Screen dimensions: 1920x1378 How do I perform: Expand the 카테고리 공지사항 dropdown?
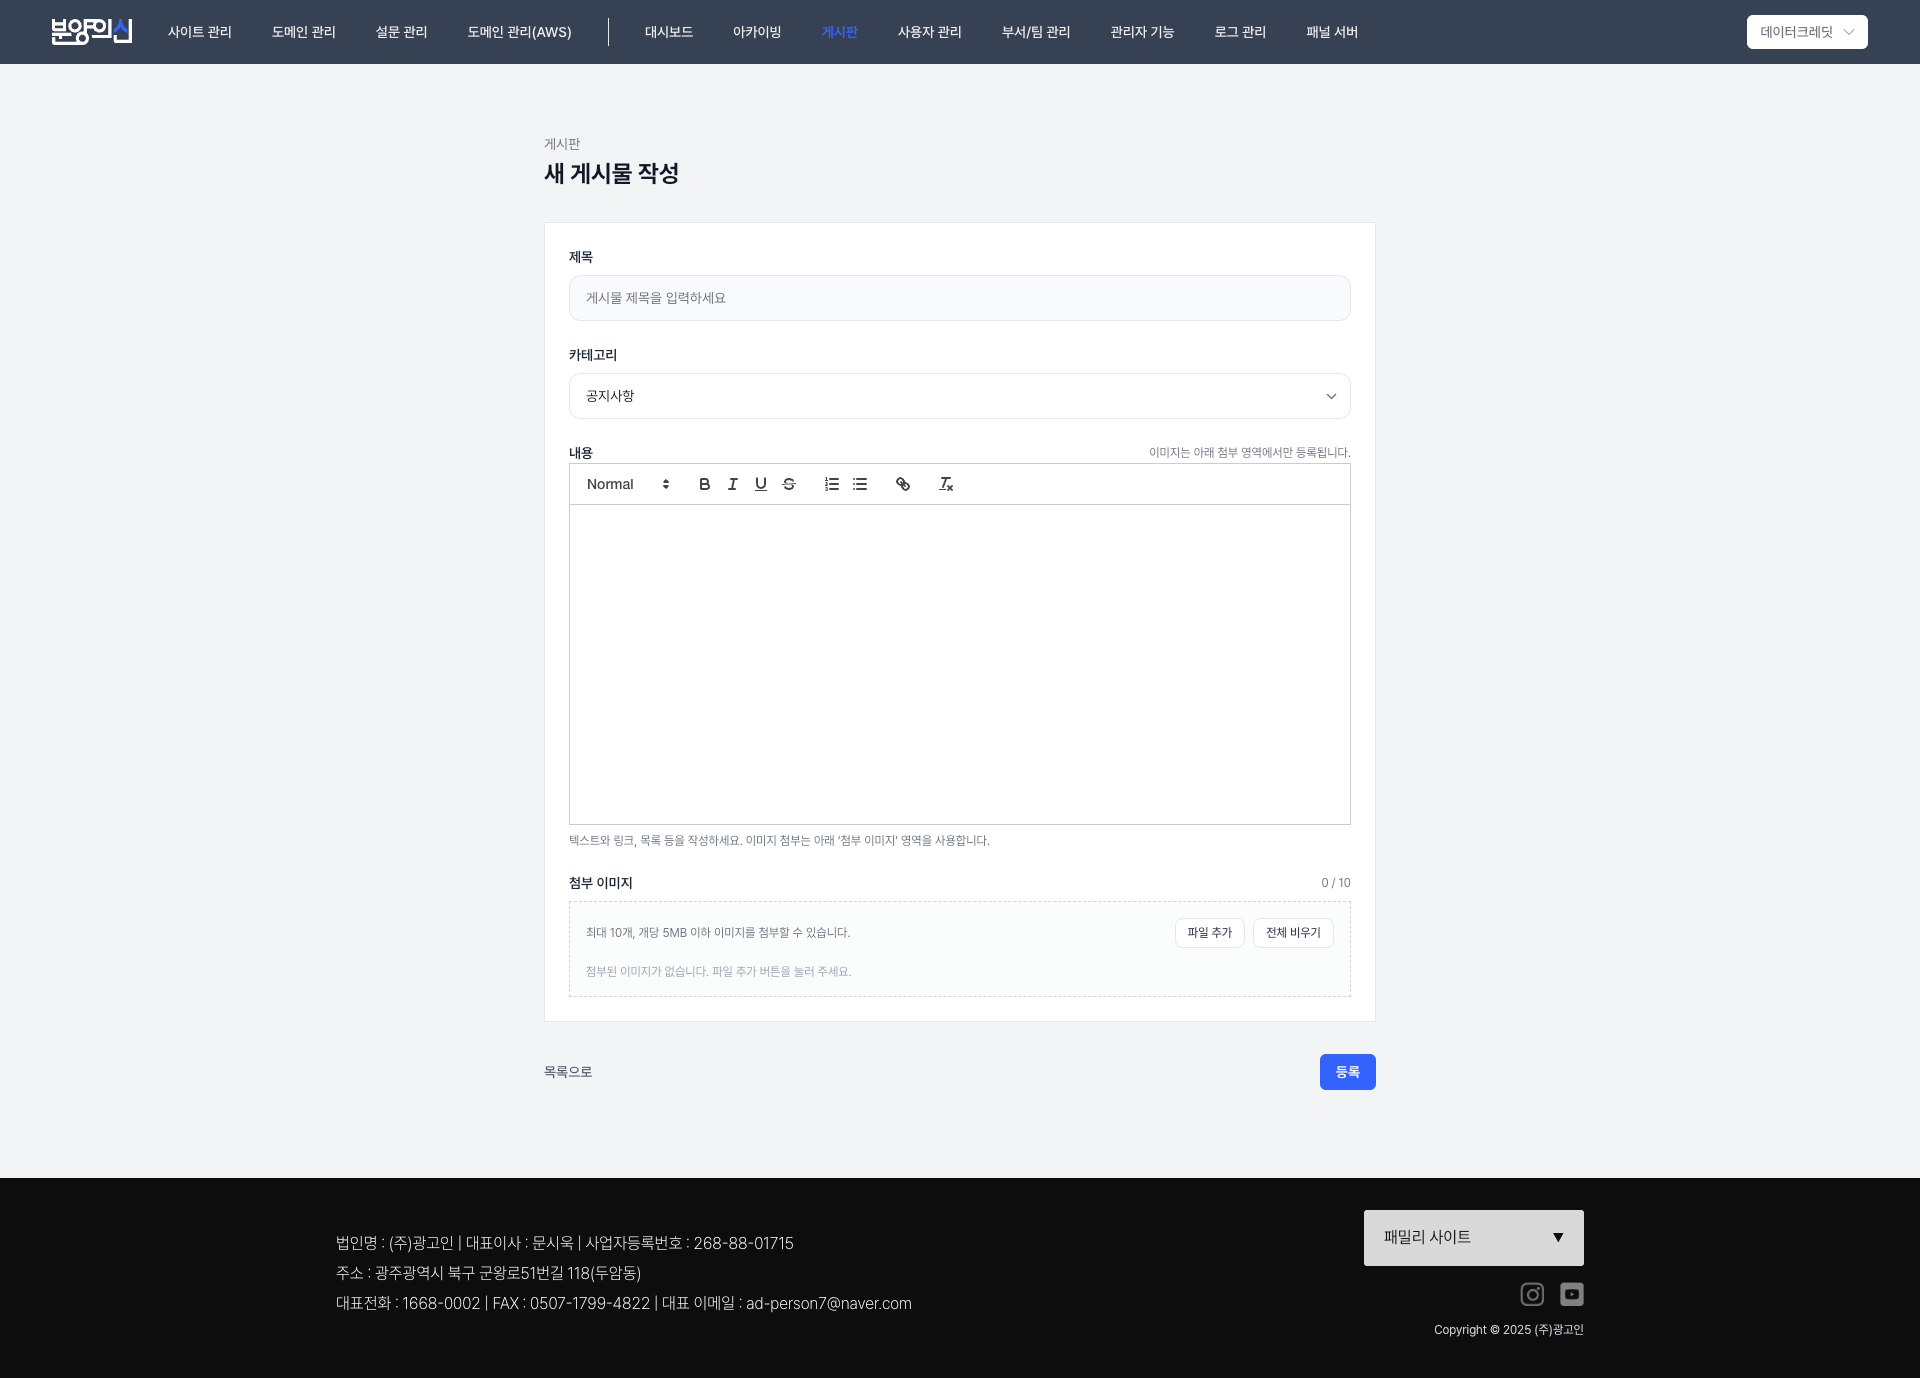point(959,396)
